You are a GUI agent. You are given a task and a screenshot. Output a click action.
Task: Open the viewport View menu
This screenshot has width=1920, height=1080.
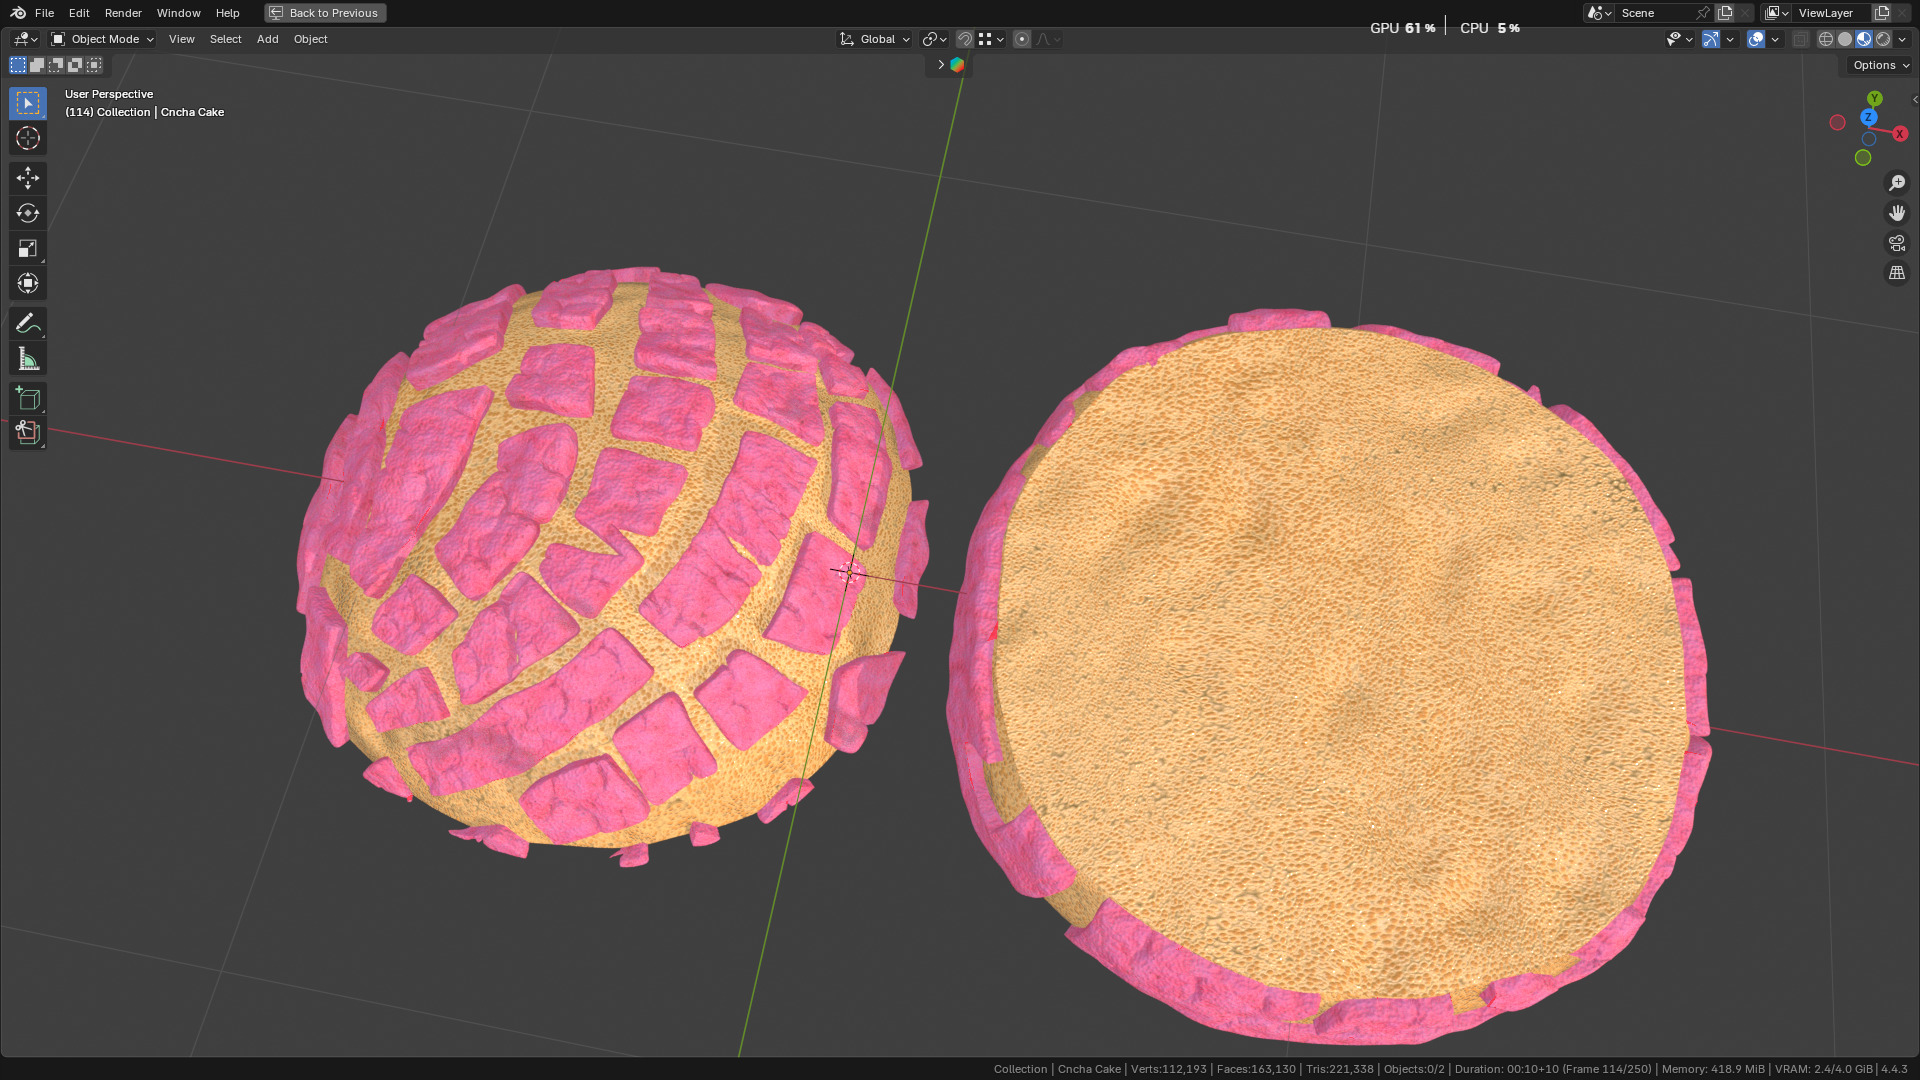(x=181, y=39)
